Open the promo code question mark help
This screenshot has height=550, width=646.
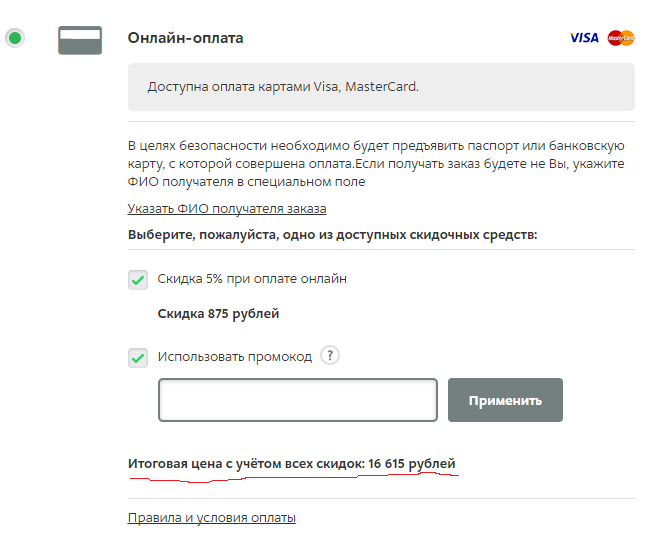330,355
